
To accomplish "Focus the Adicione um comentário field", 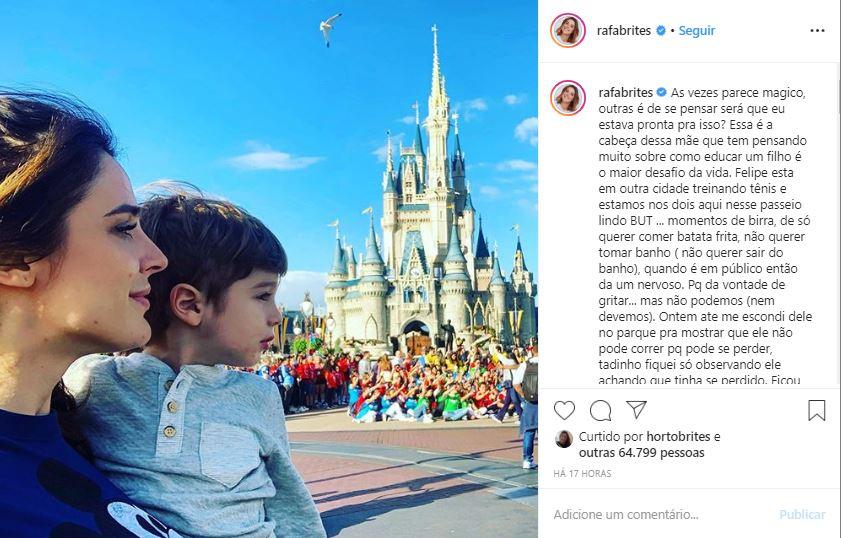I will click(x=662, y=514).
